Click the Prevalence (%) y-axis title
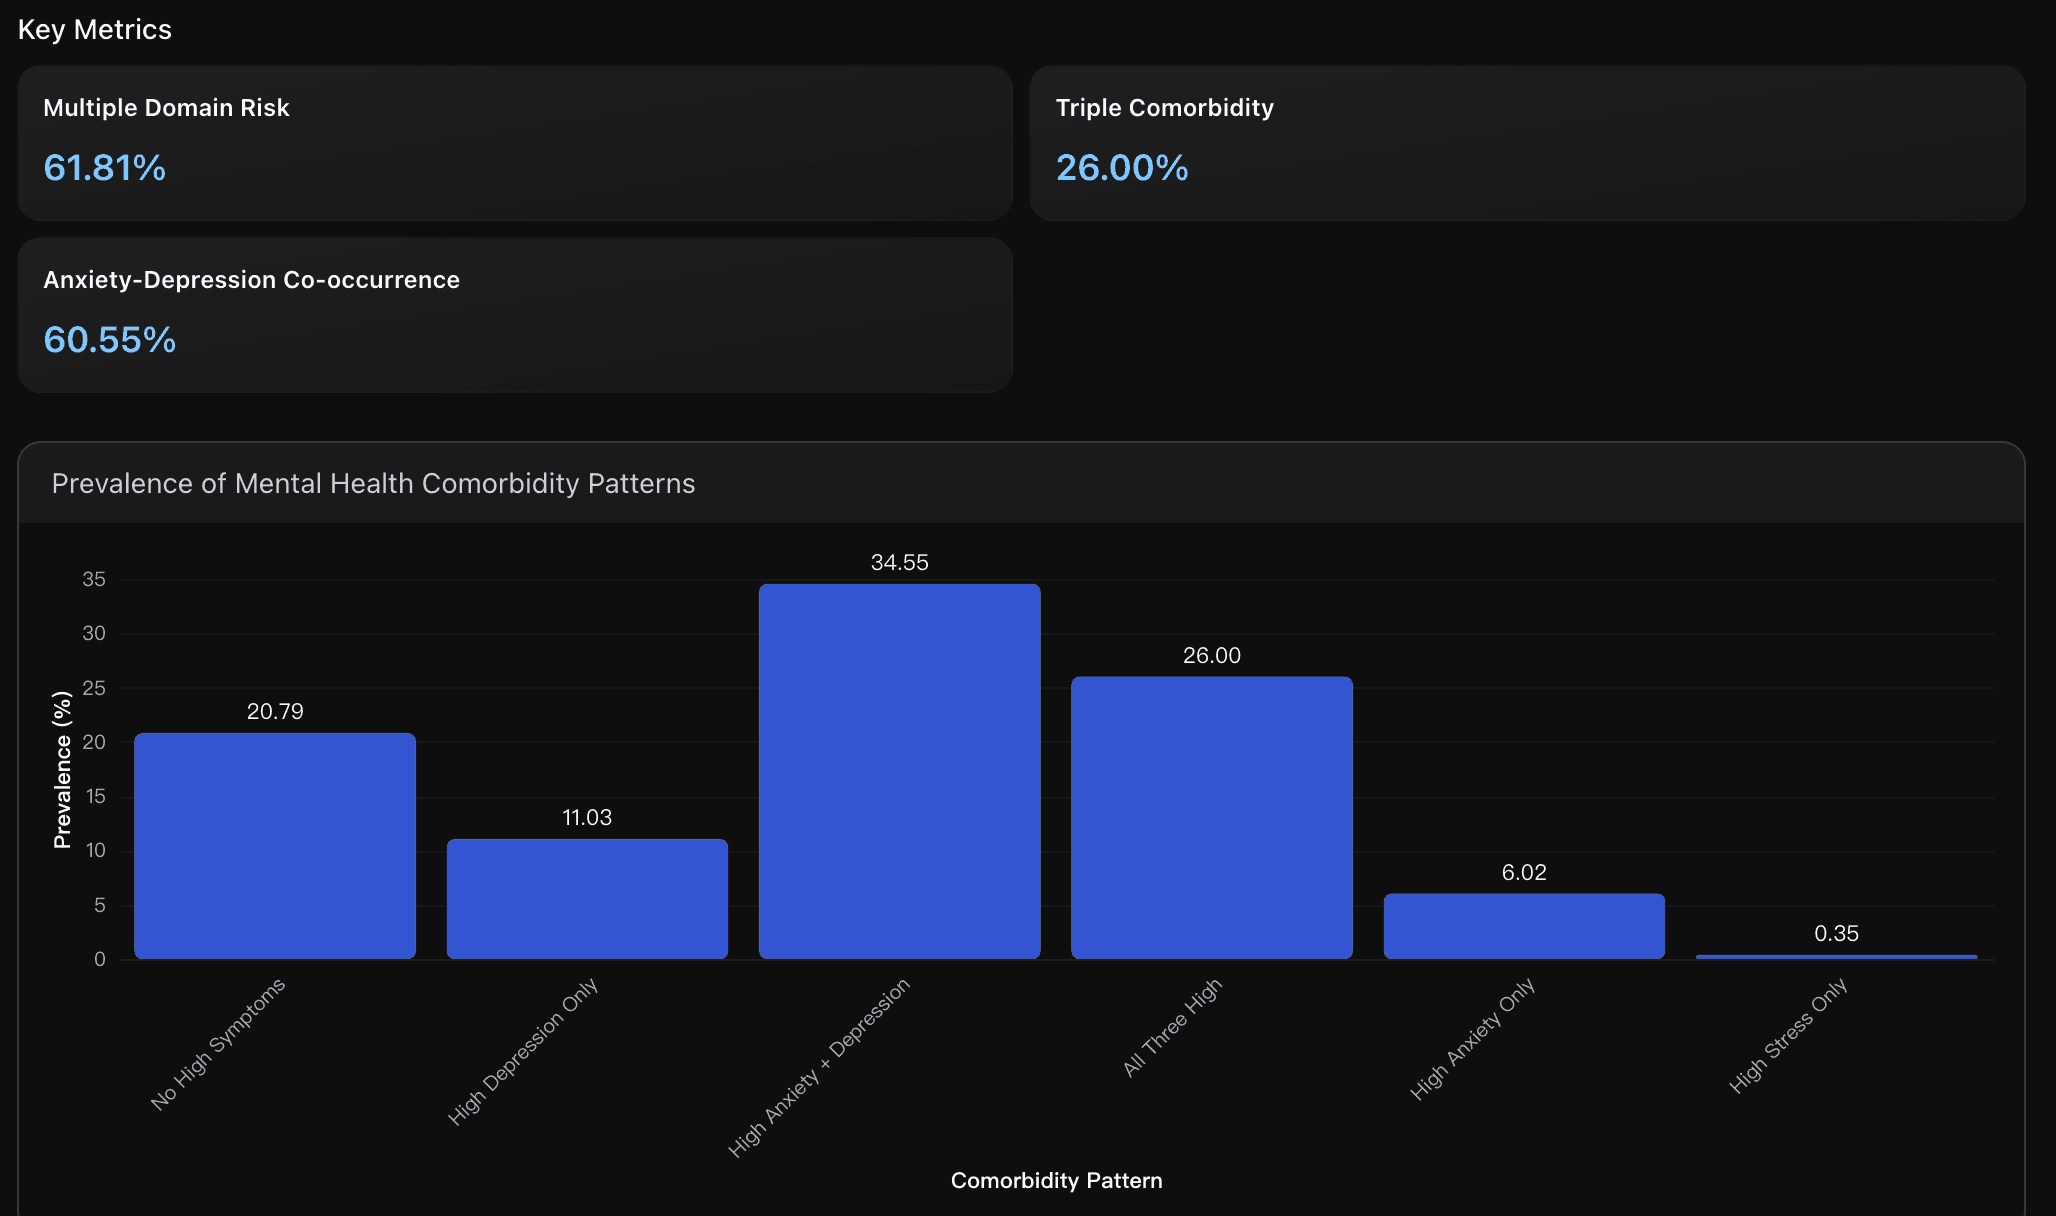Screen dimensions: 2056x1216 [x=62, y=769]
